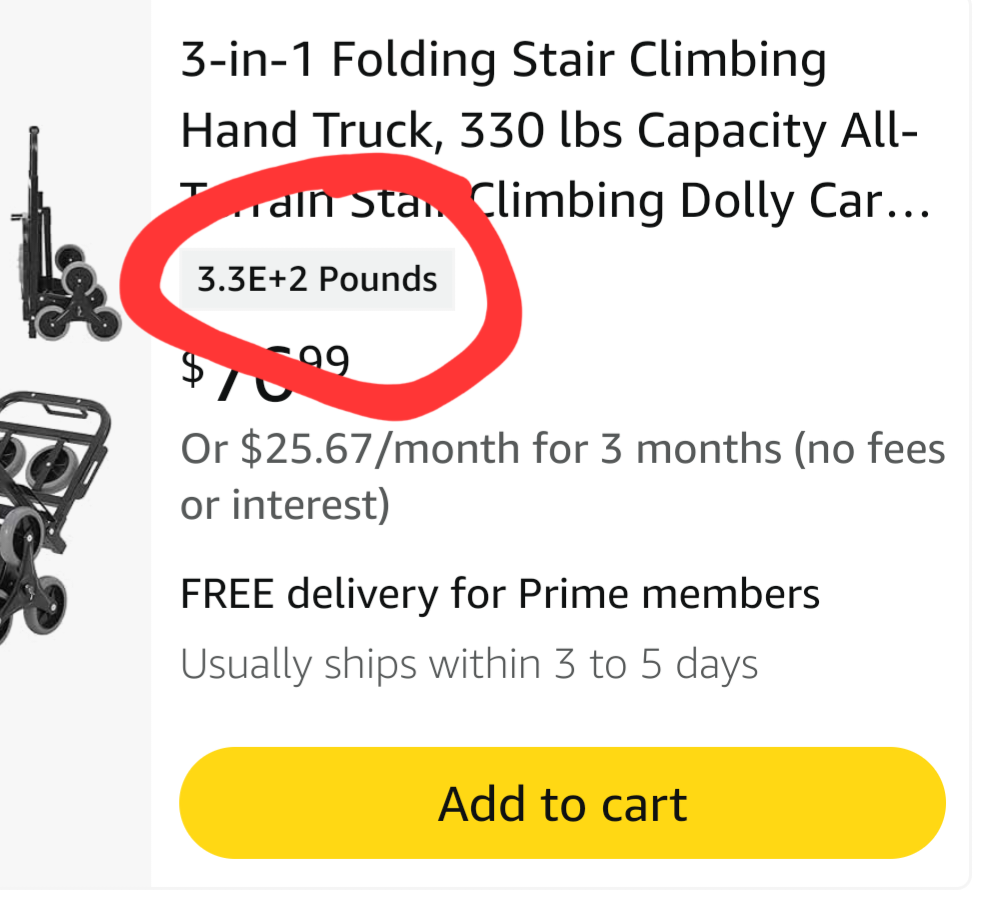
Task: Click "Usually ships within 3 to 5 days"
Action: coord(468,663)
